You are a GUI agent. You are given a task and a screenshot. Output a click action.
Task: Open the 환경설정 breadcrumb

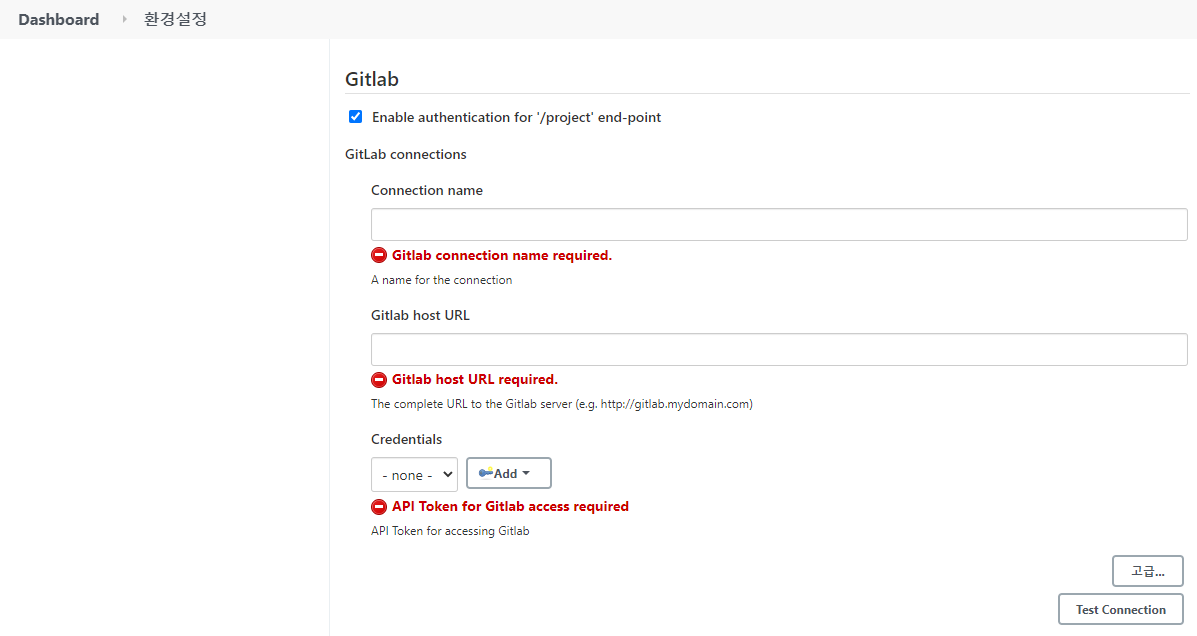point(176,19)
